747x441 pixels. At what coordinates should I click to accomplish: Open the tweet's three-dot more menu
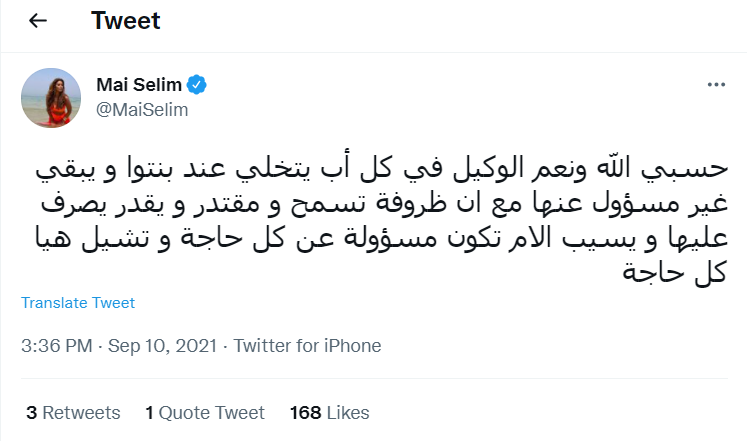(714, 88)
